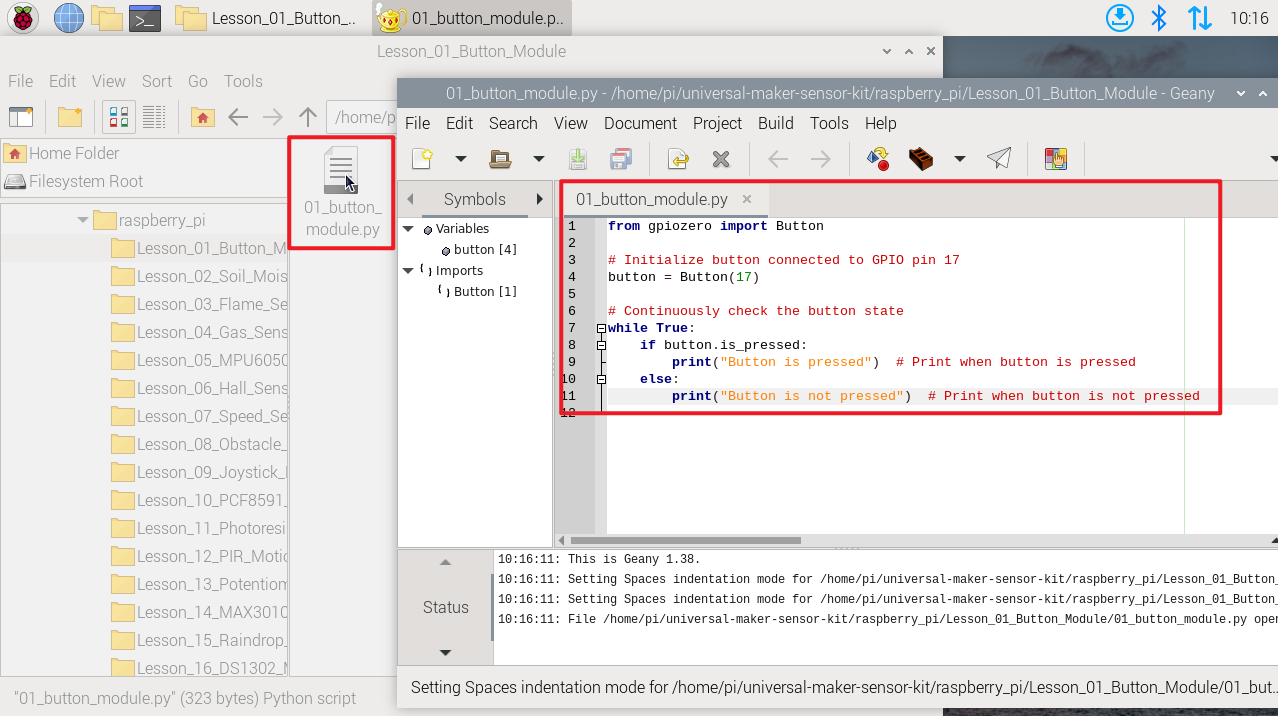The width and height of the screenshot is (1278, 716).
Task: Open the build icon dropdown arrow
Action: 960,158
